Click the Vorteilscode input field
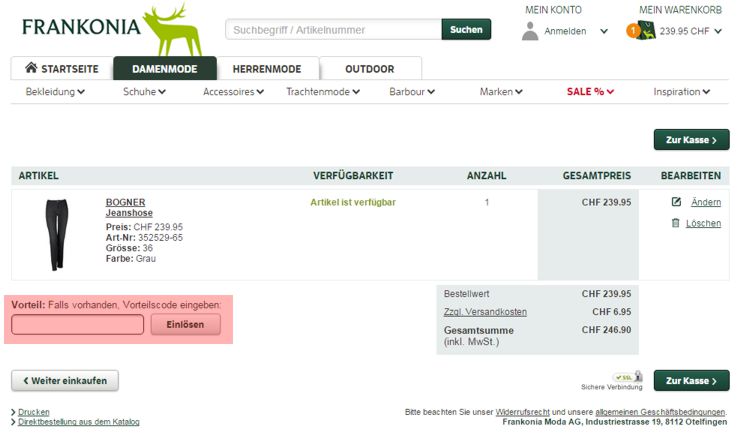This screenshot has height=436, width=740. 77,325
